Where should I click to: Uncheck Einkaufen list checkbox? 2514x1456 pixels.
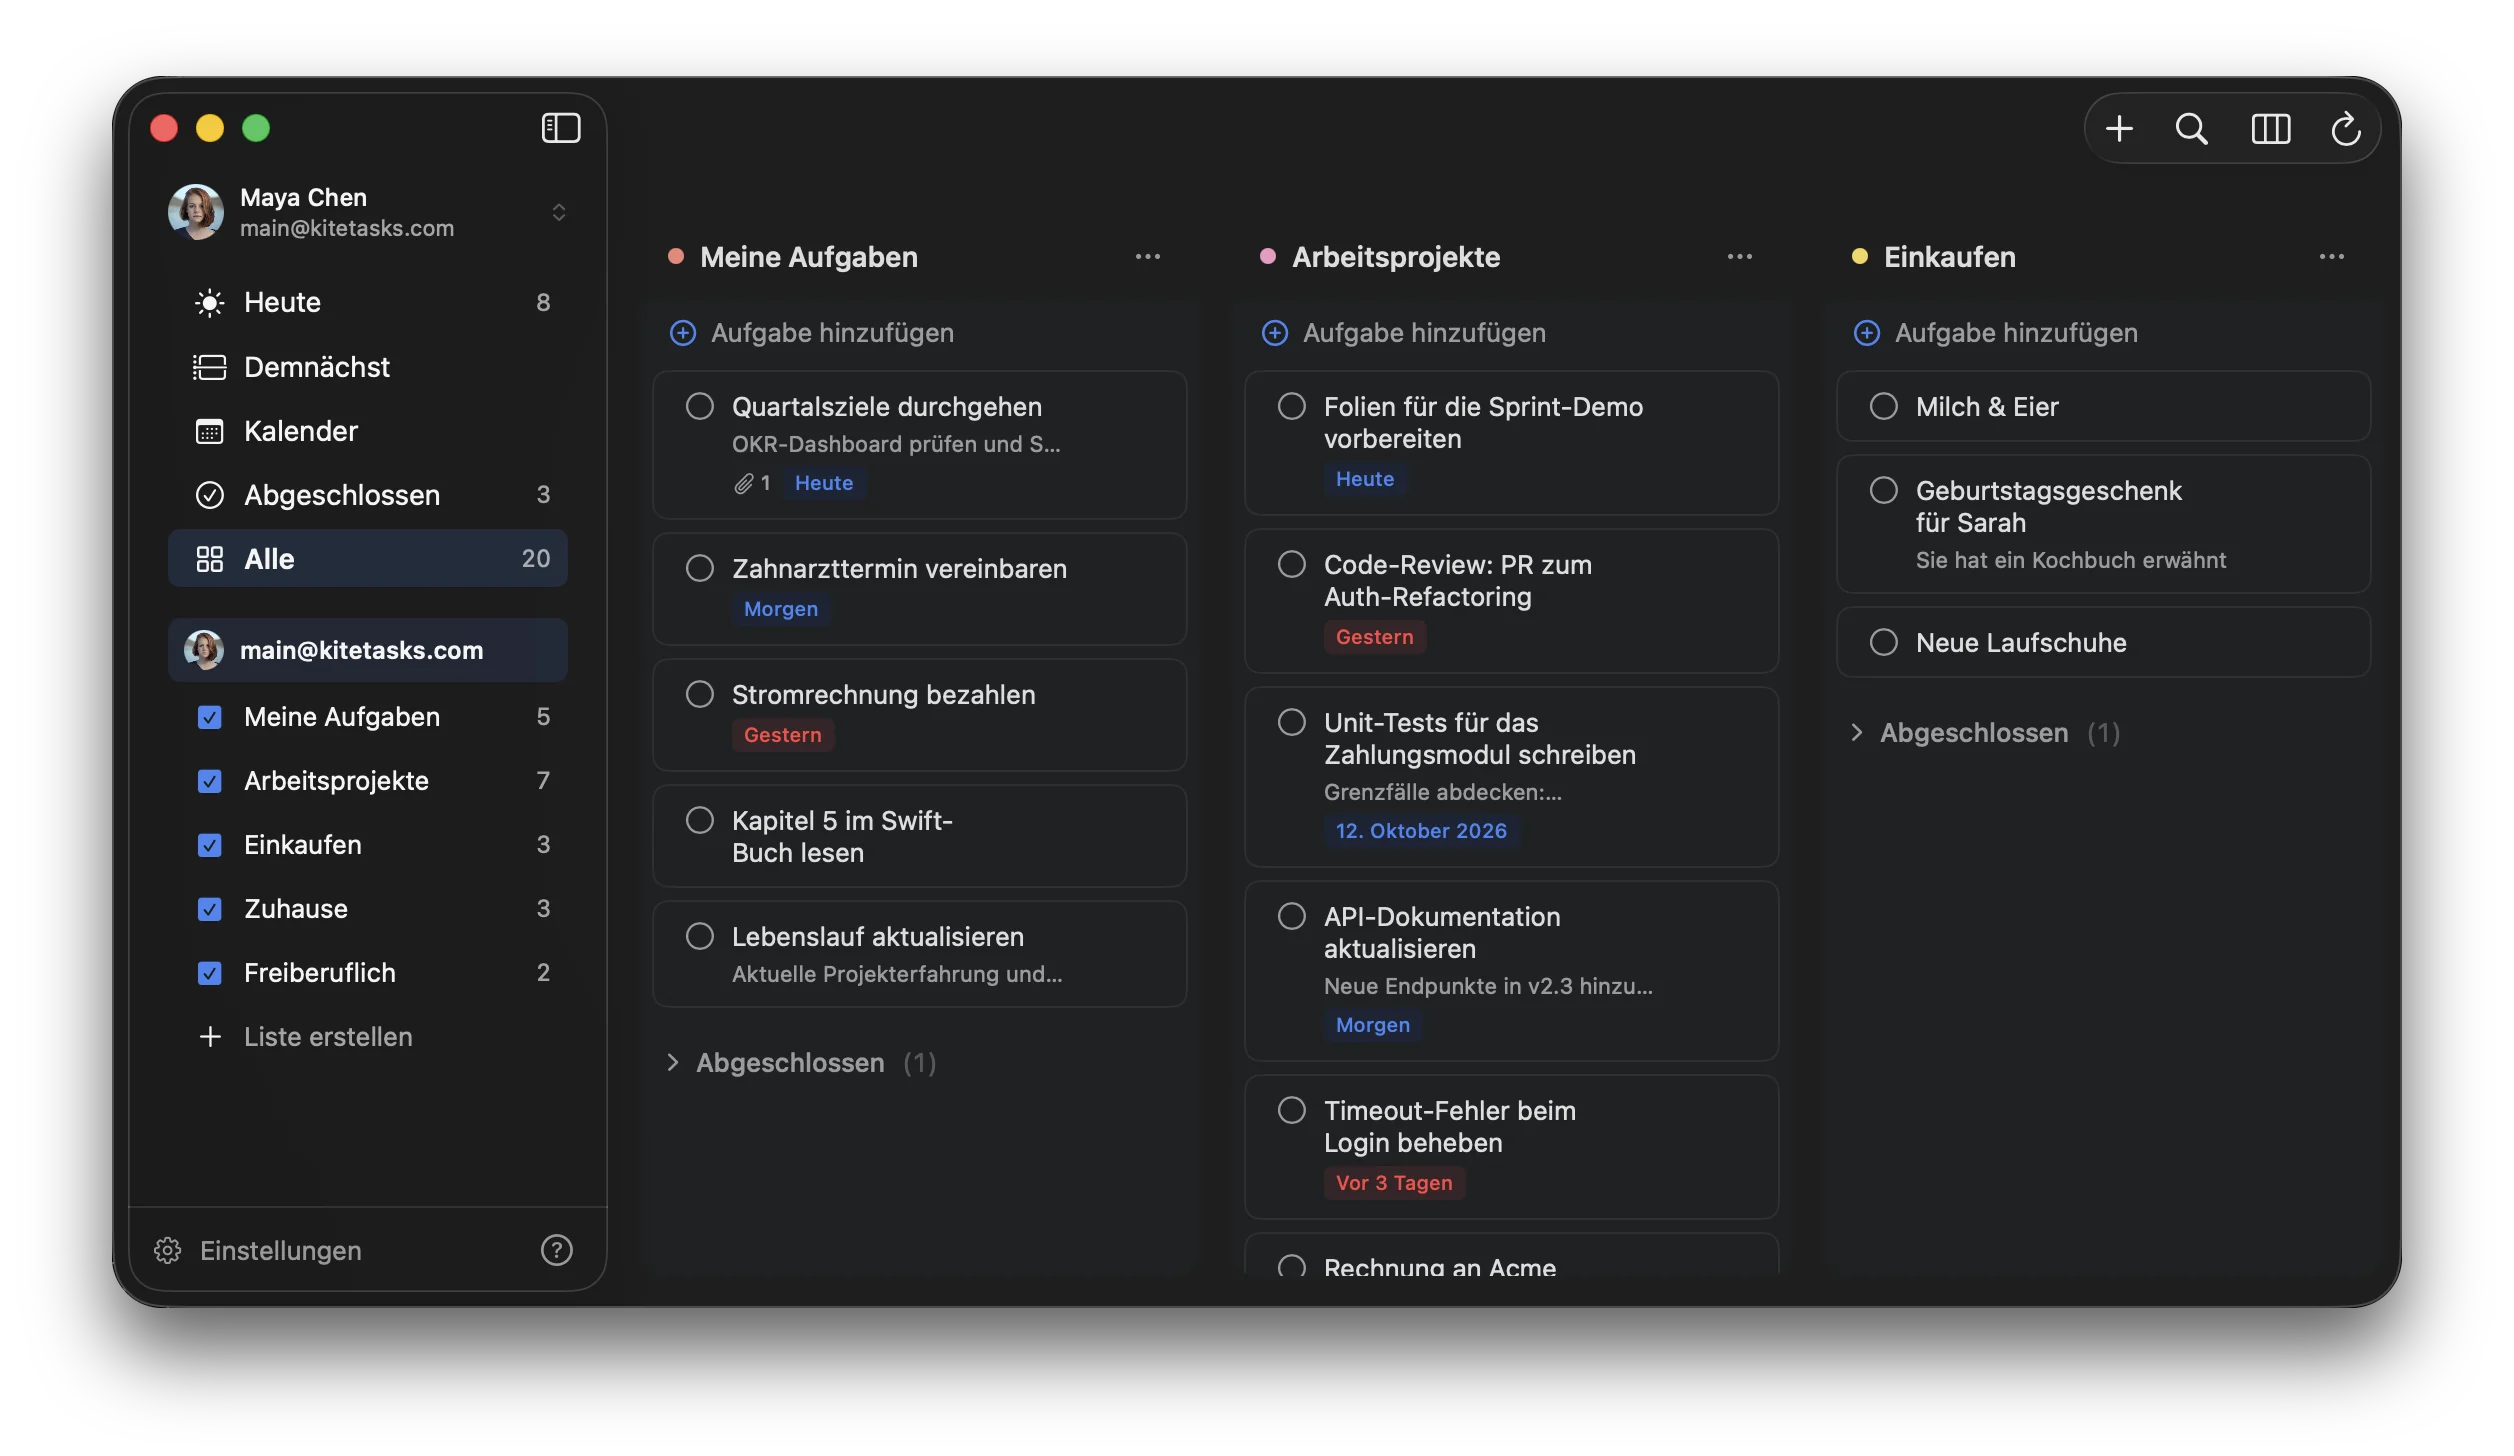[x=209, y=845]
